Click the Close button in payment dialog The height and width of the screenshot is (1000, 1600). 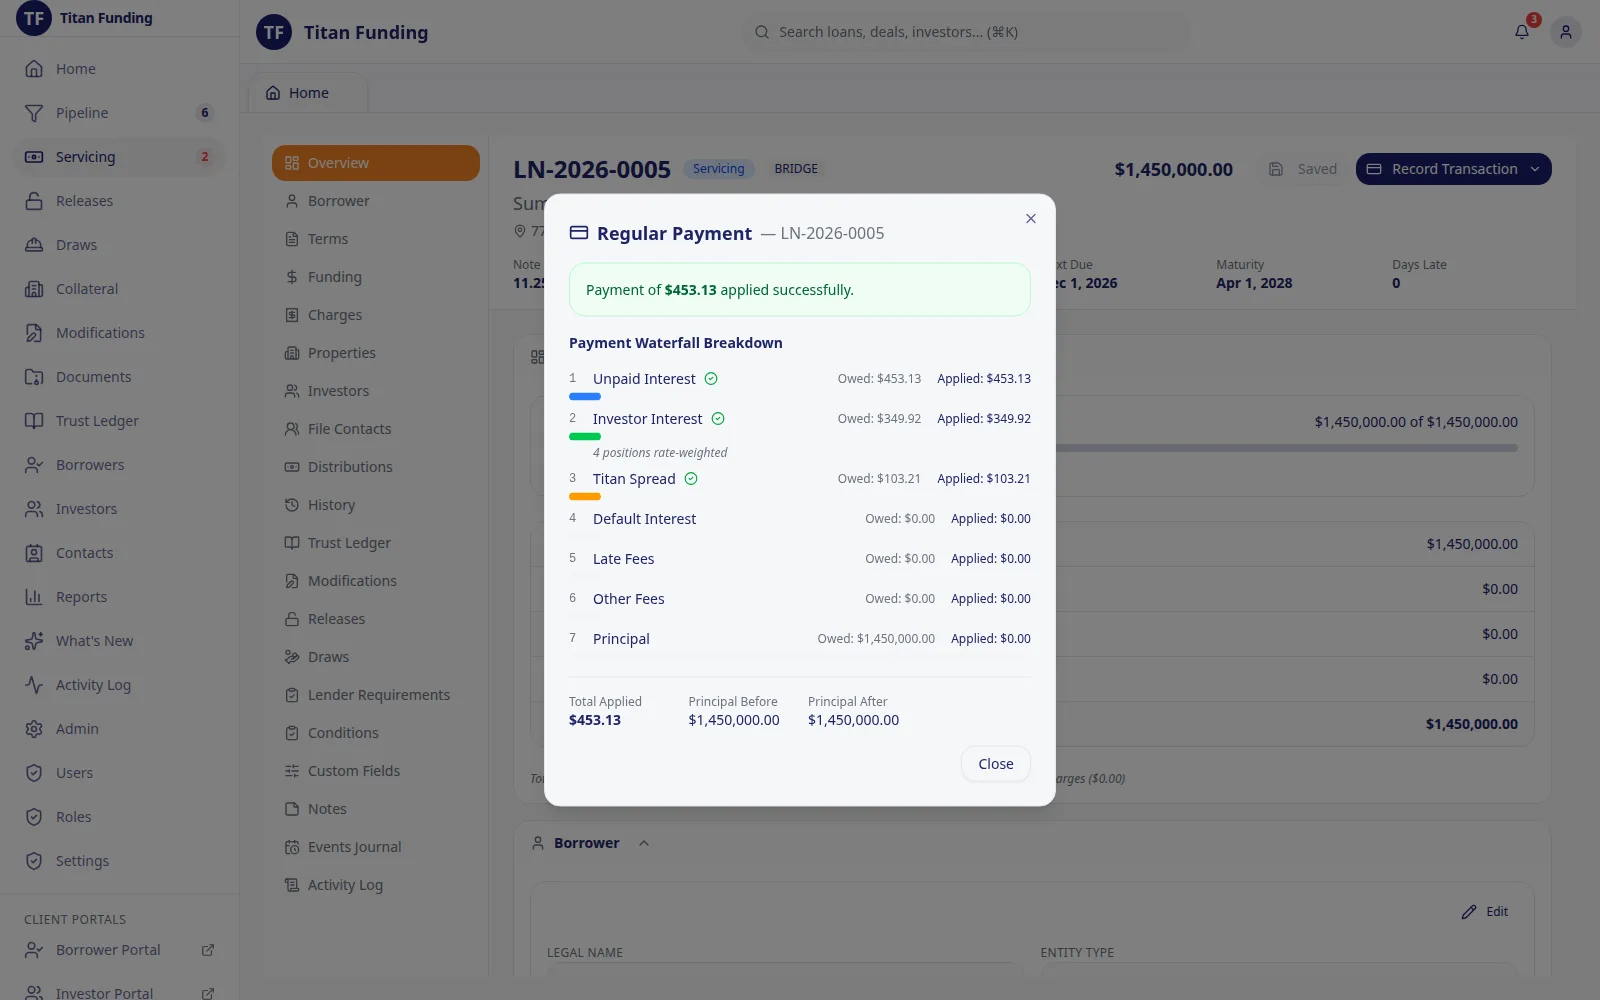coord(996,764)
